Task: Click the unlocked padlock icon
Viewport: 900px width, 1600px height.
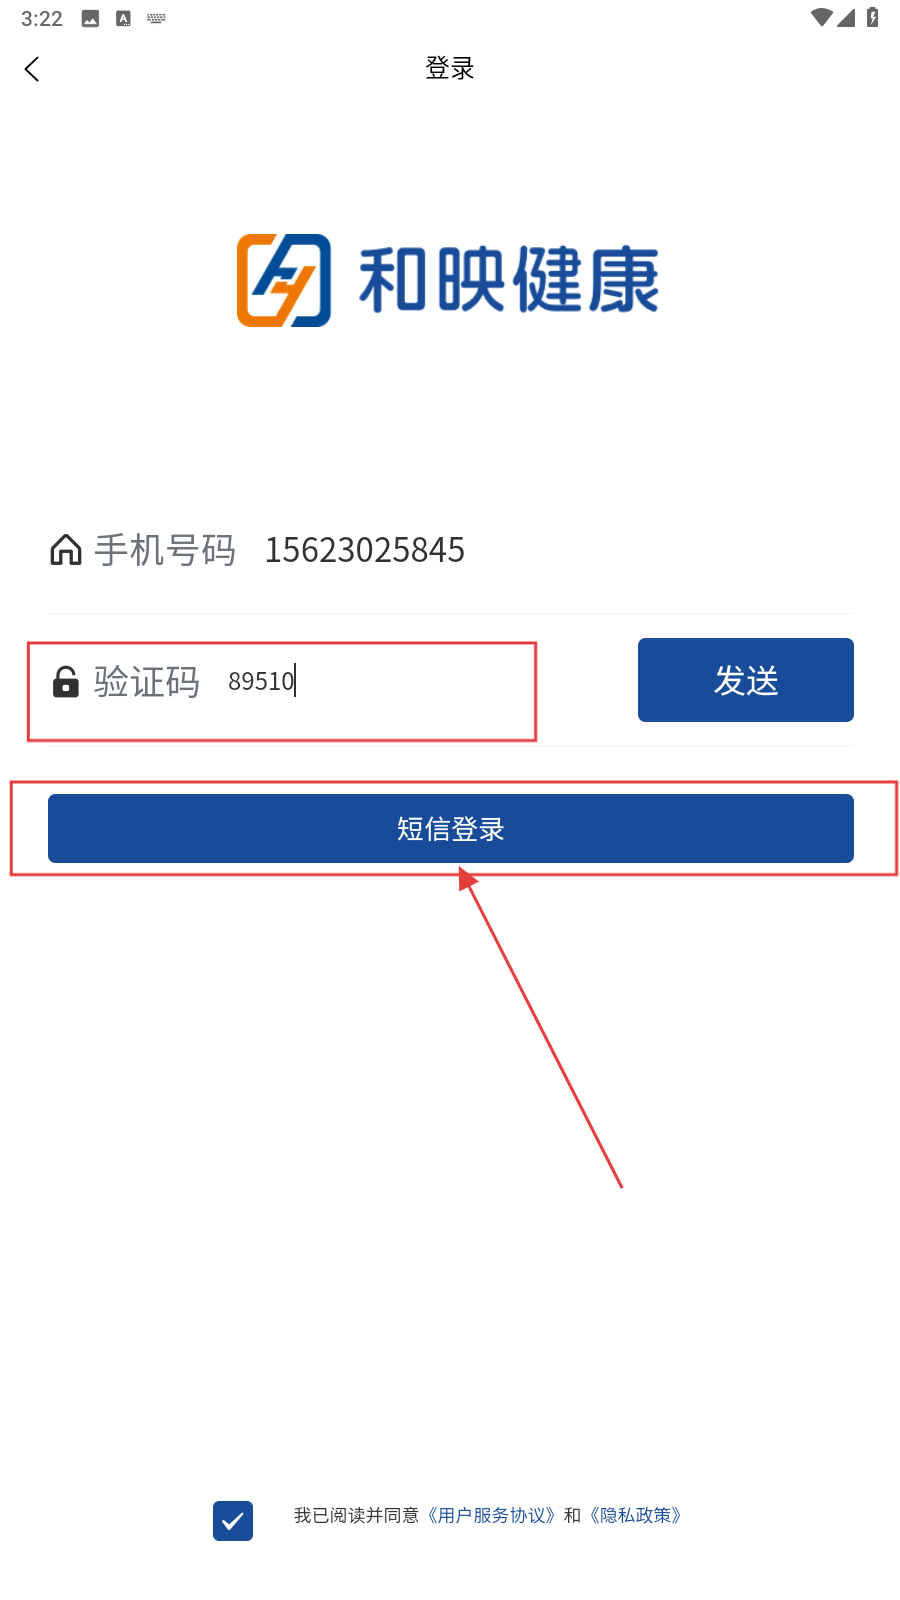Action: pyautogui.click(x=66, y=681)
